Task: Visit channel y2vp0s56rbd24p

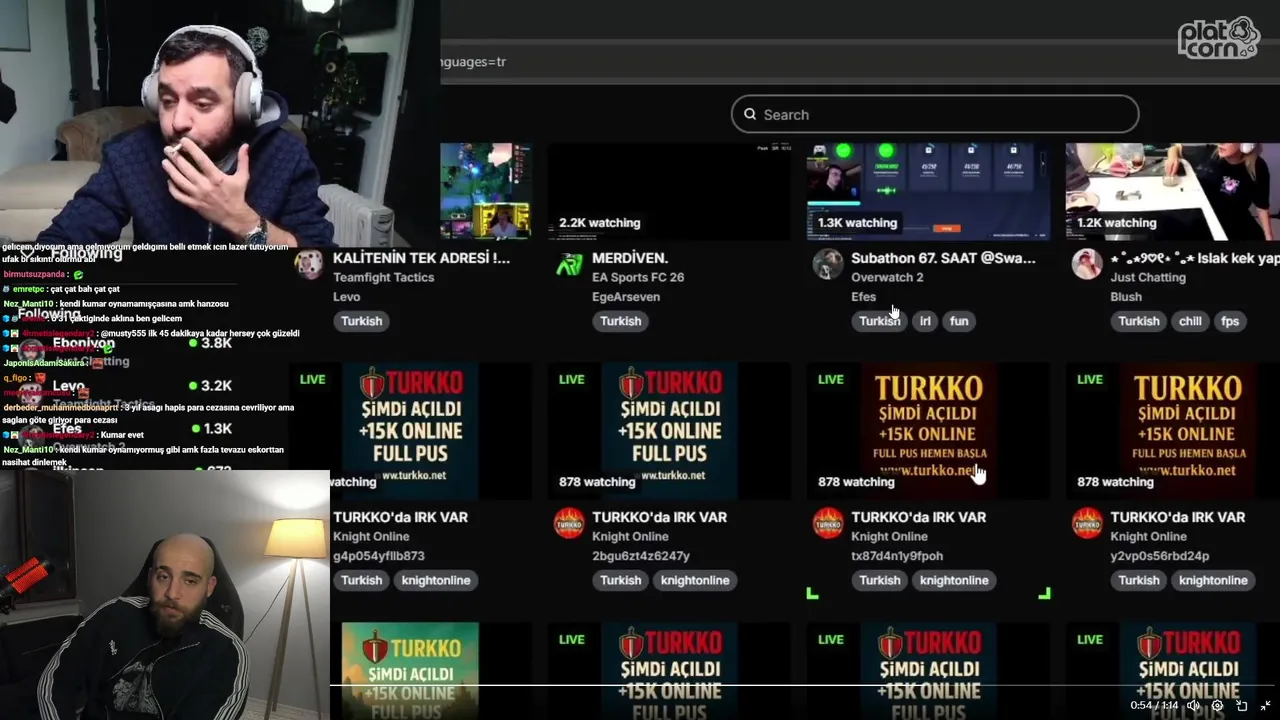Action: coord(1159,556)
